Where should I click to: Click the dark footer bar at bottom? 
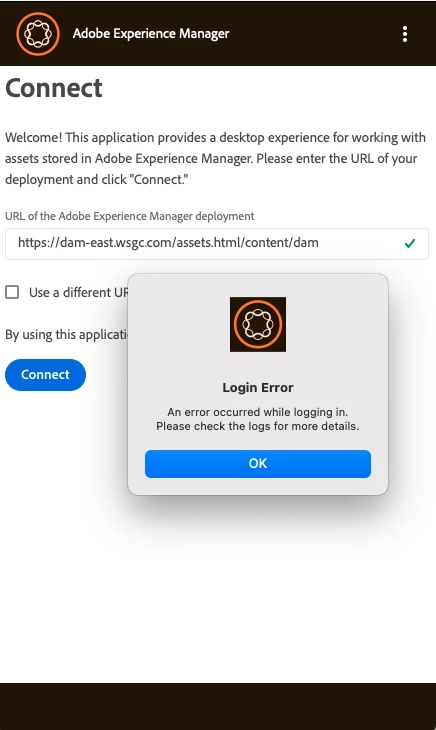click(x=218, y=706)
